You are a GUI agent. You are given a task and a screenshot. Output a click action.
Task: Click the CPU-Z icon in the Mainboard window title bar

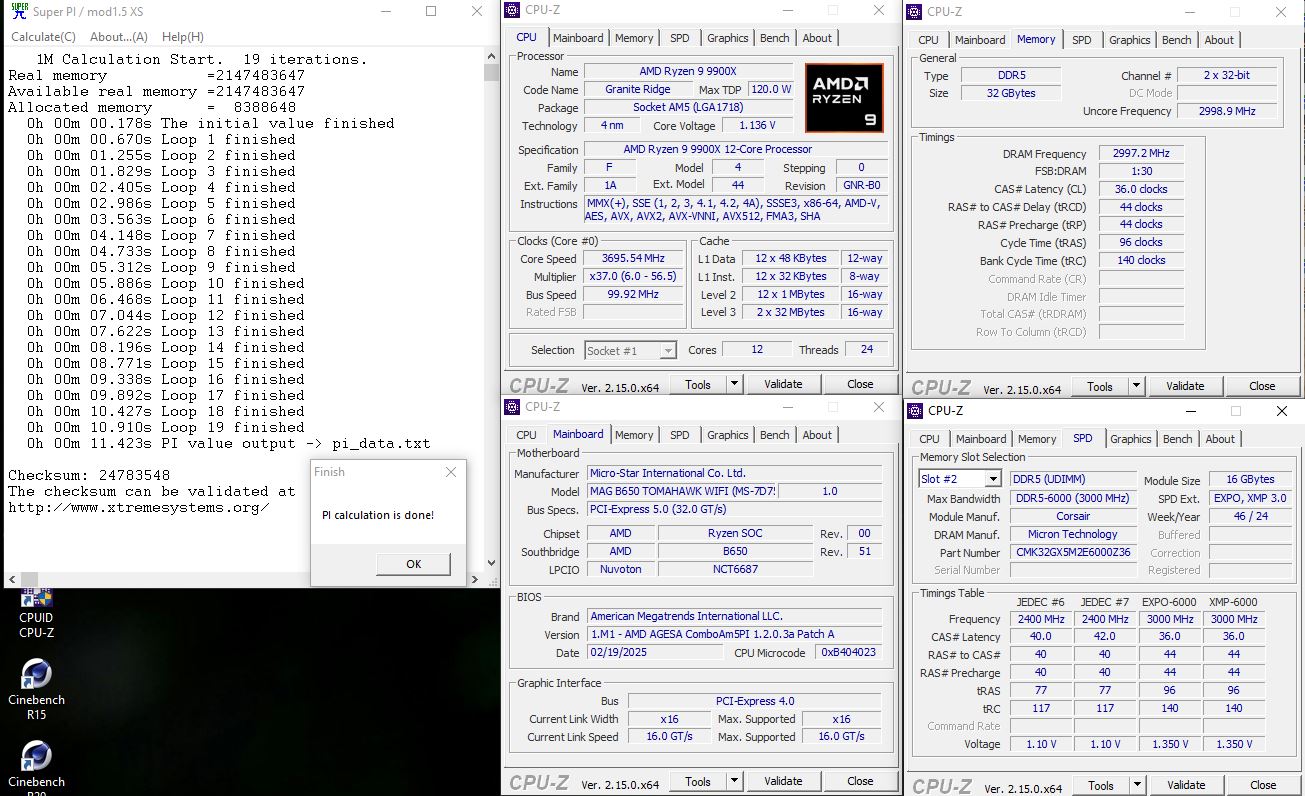click(512, 407)
